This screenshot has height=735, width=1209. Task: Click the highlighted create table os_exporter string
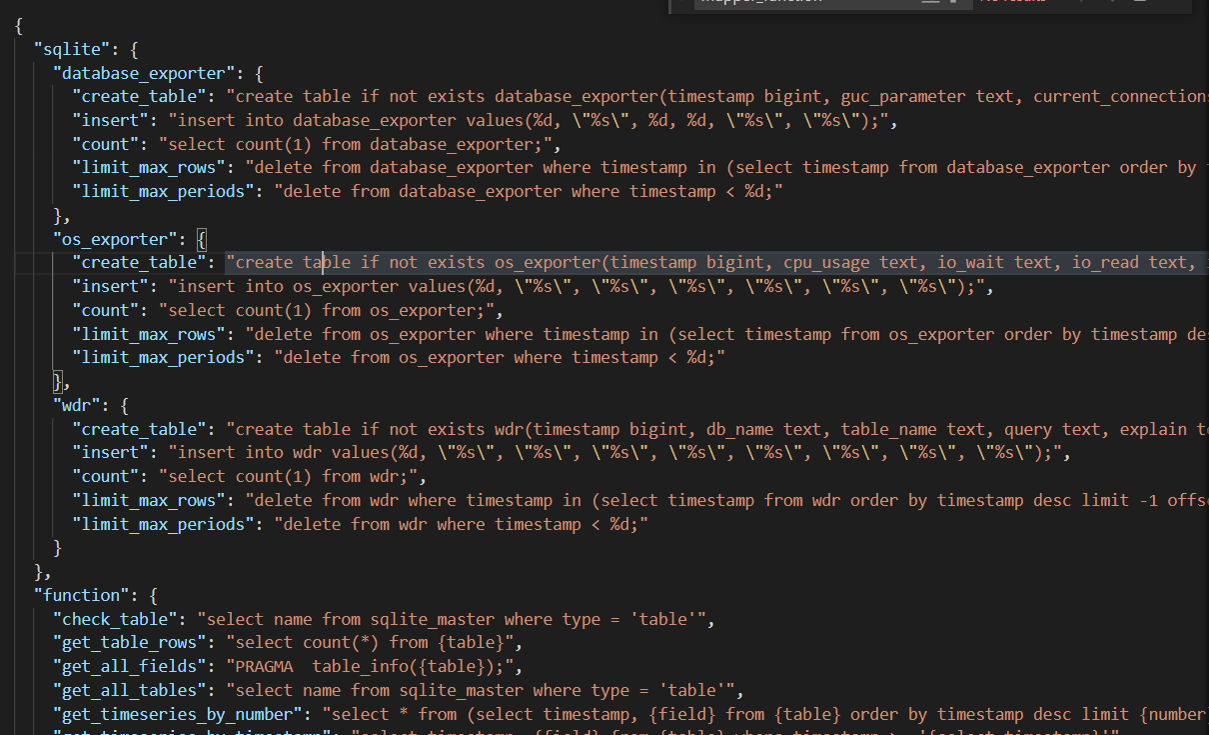tap(717, 262)
